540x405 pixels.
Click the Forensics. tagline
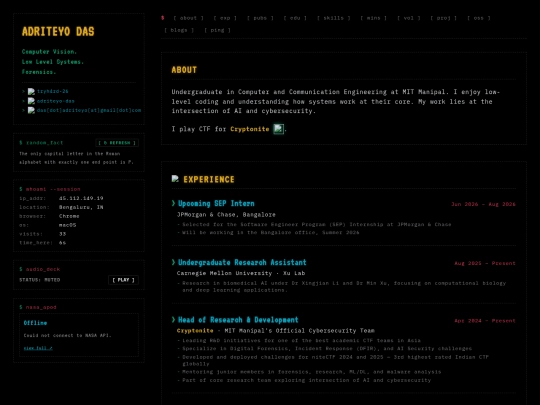39,72
